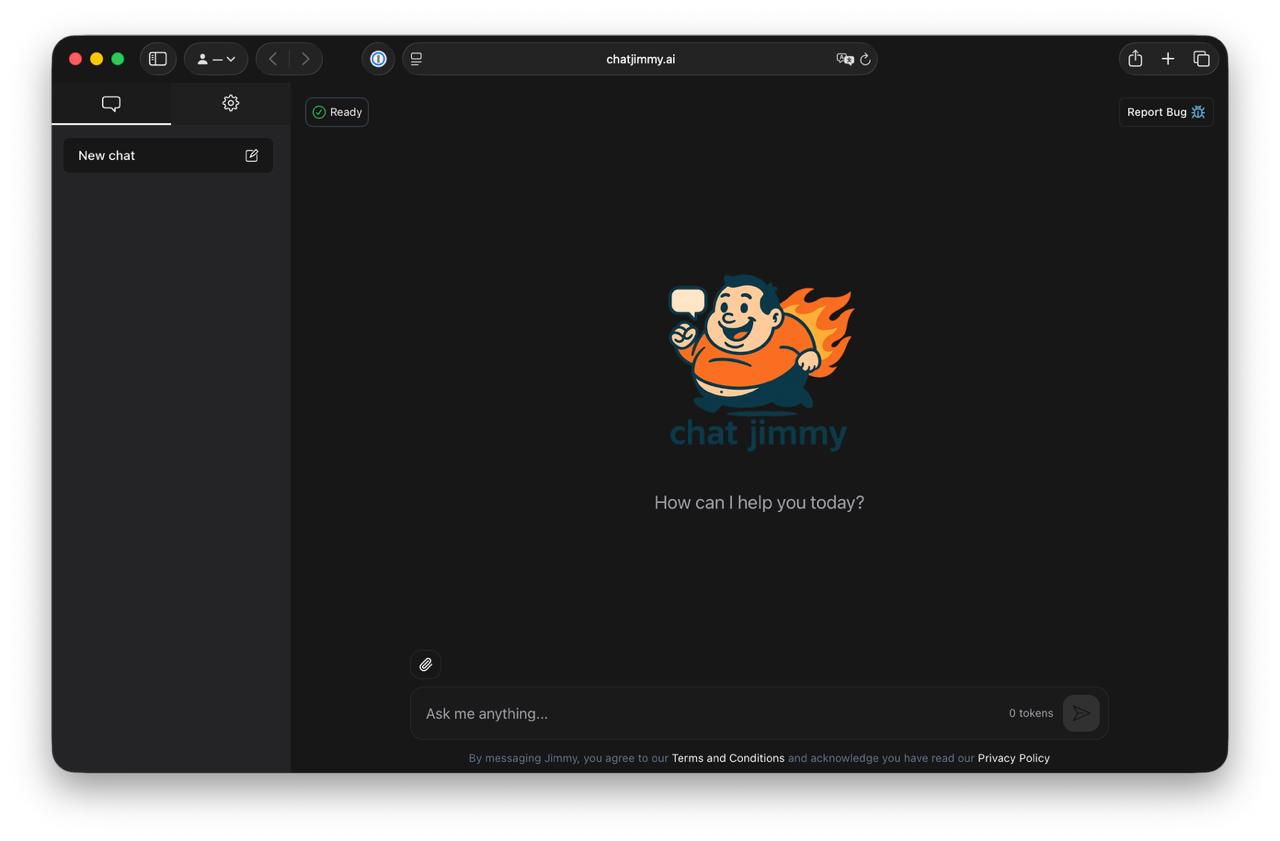This screenshot has height=841, width=1280.
Task: Switch to the settings gear tab
Action: click(231, 103)
